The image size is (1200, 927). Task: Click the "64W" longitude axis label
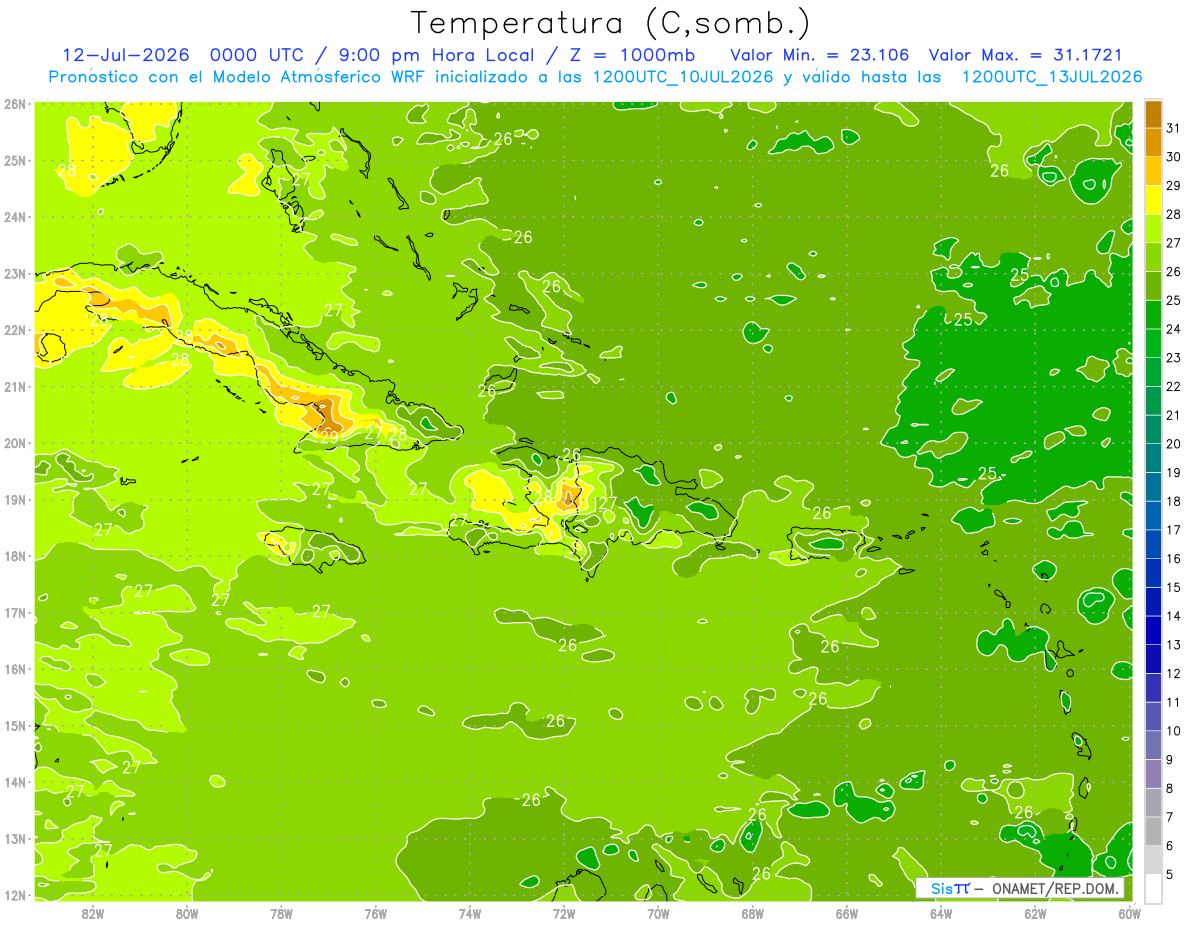point(941,912)
